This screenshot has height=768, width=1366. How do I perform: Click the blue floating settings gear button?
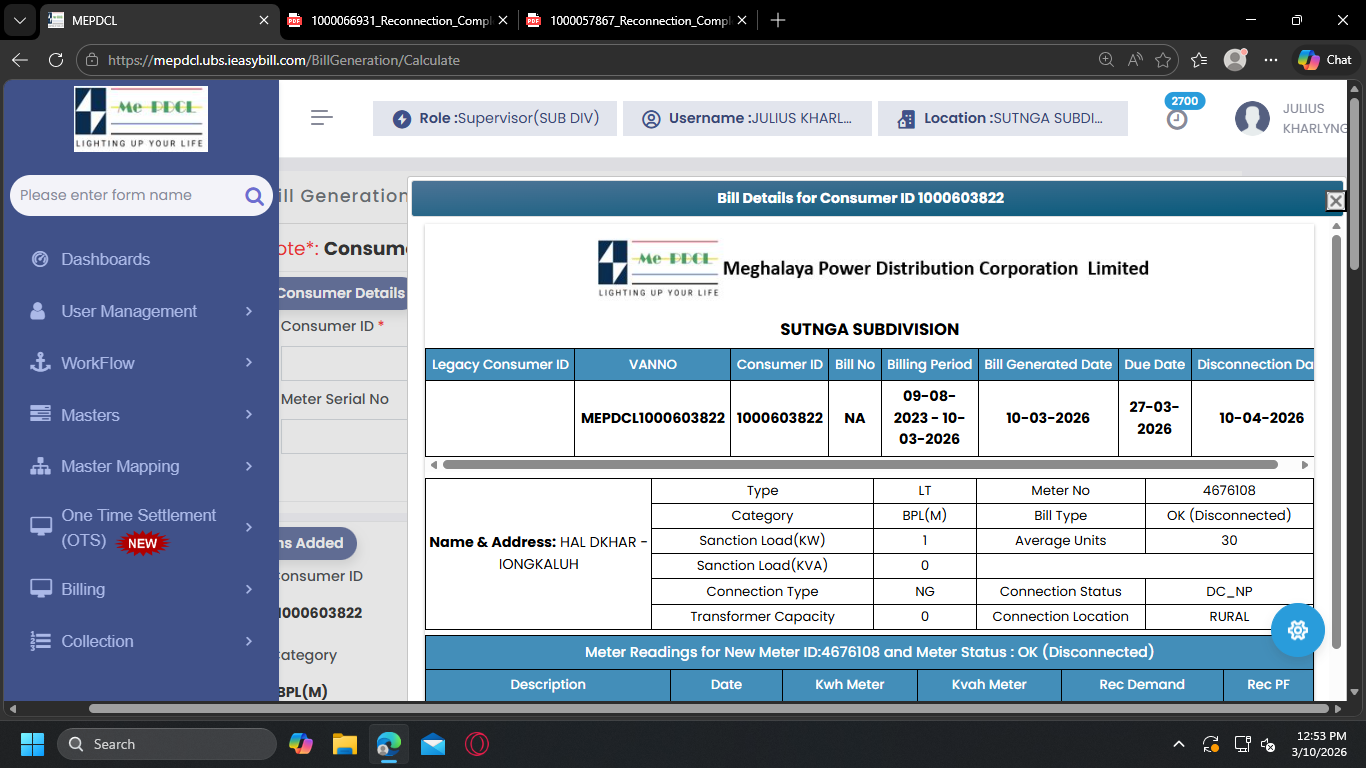pyautogui.click(x=1298, y=630)
